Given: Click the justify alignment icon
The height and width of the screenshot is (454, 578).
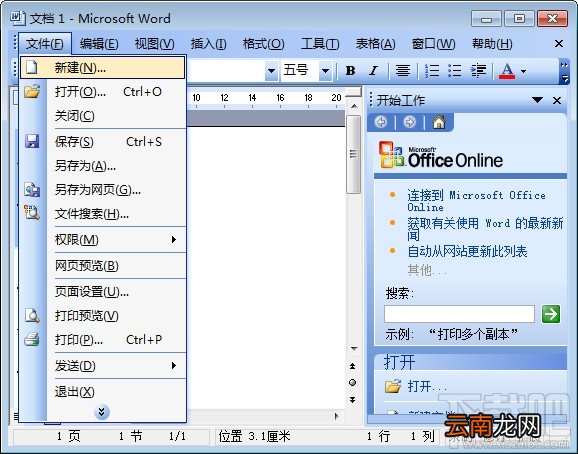Looking at the screenshot, I should (403, 70).
